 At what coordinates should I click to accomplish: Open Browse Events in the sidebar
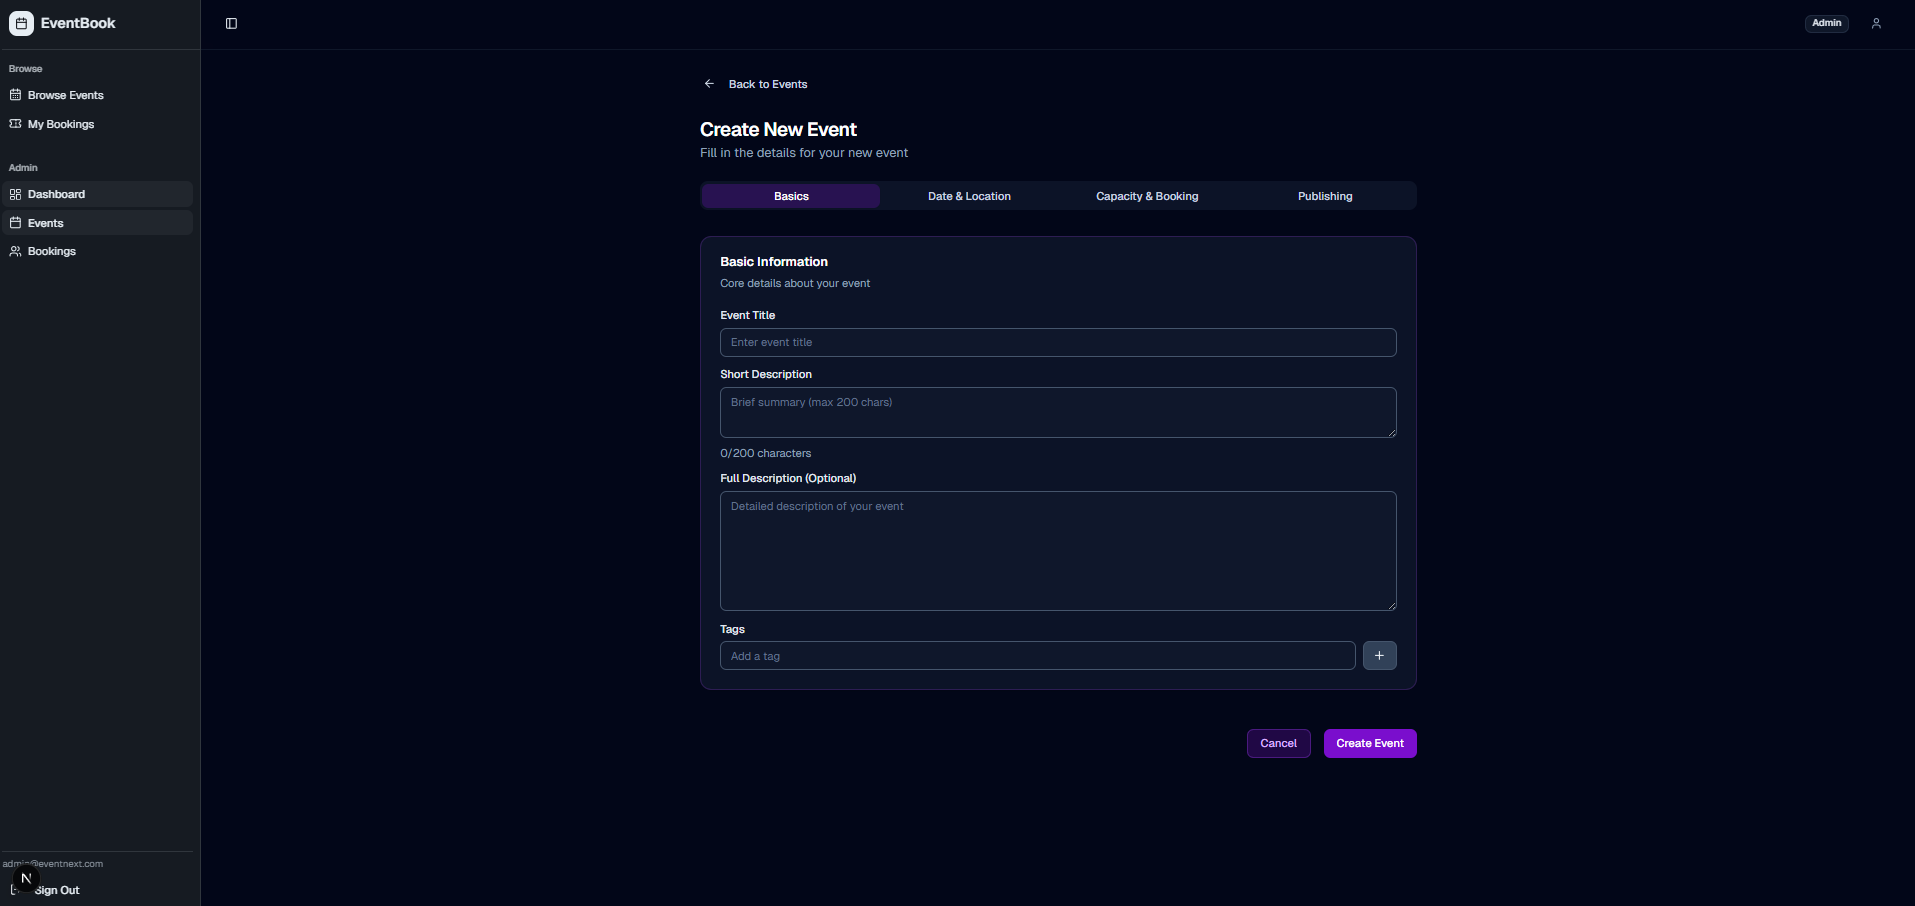(x=65, y=95)
